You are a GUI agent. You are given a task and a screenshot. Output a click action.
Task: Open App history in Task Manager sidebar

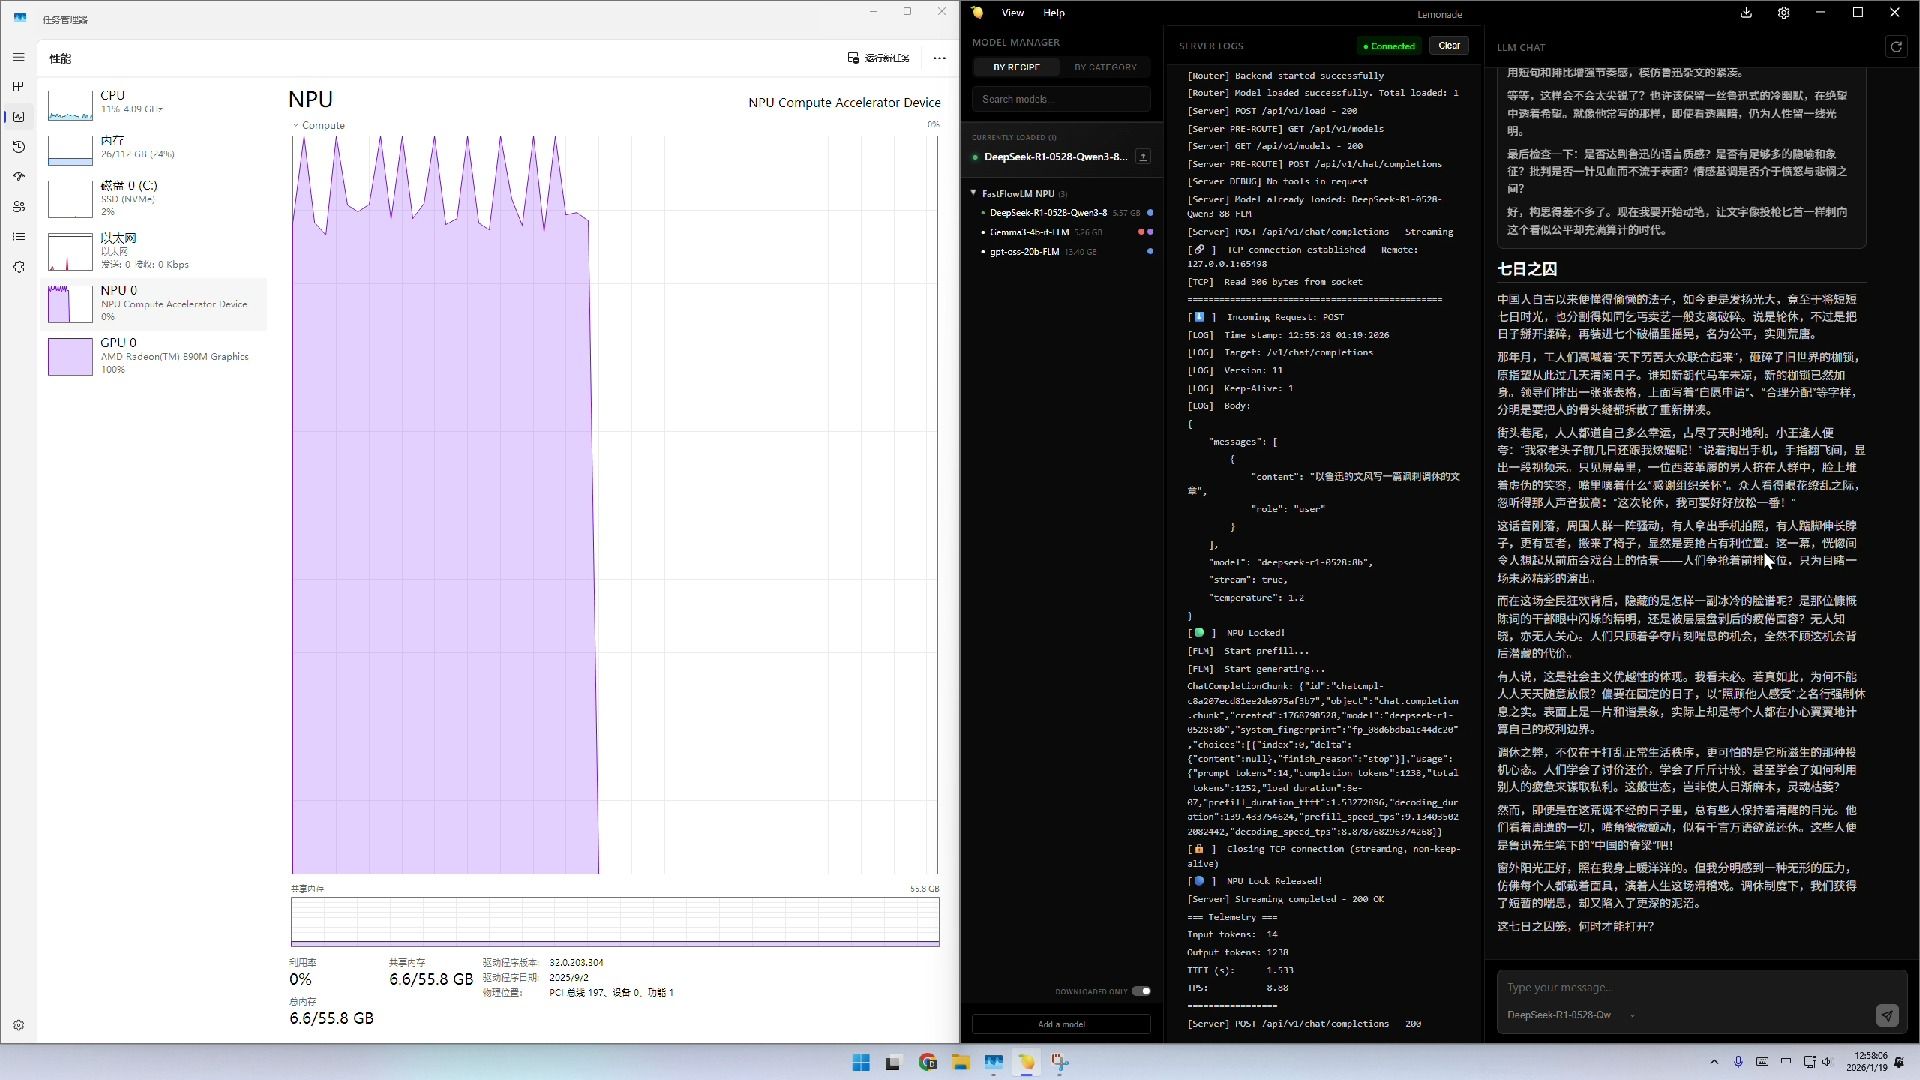point(18,147)
